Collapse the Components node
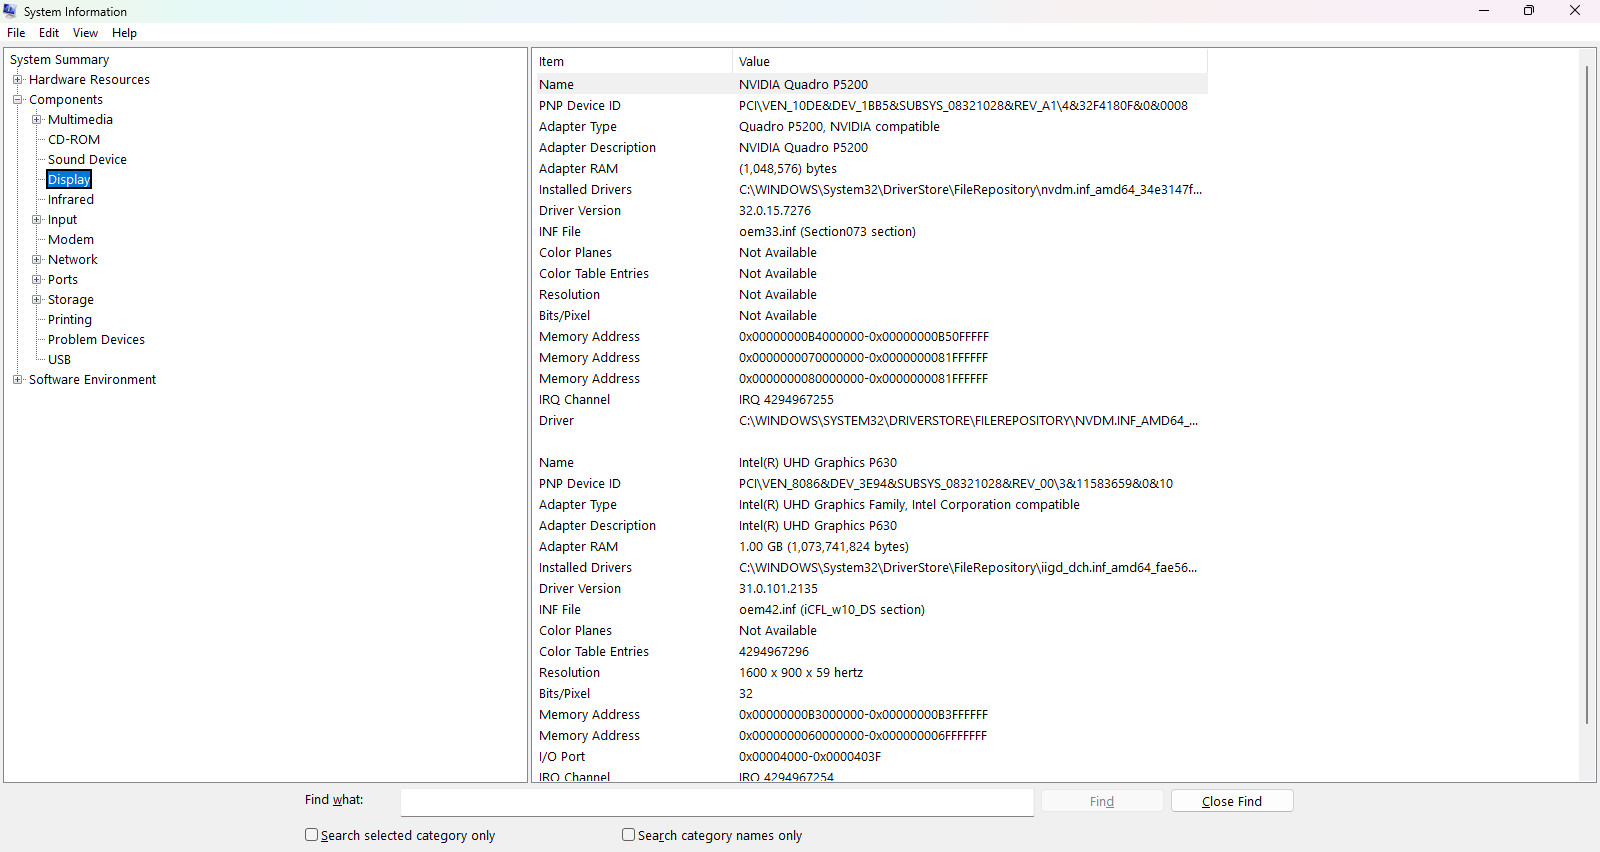 coord(17,100)
